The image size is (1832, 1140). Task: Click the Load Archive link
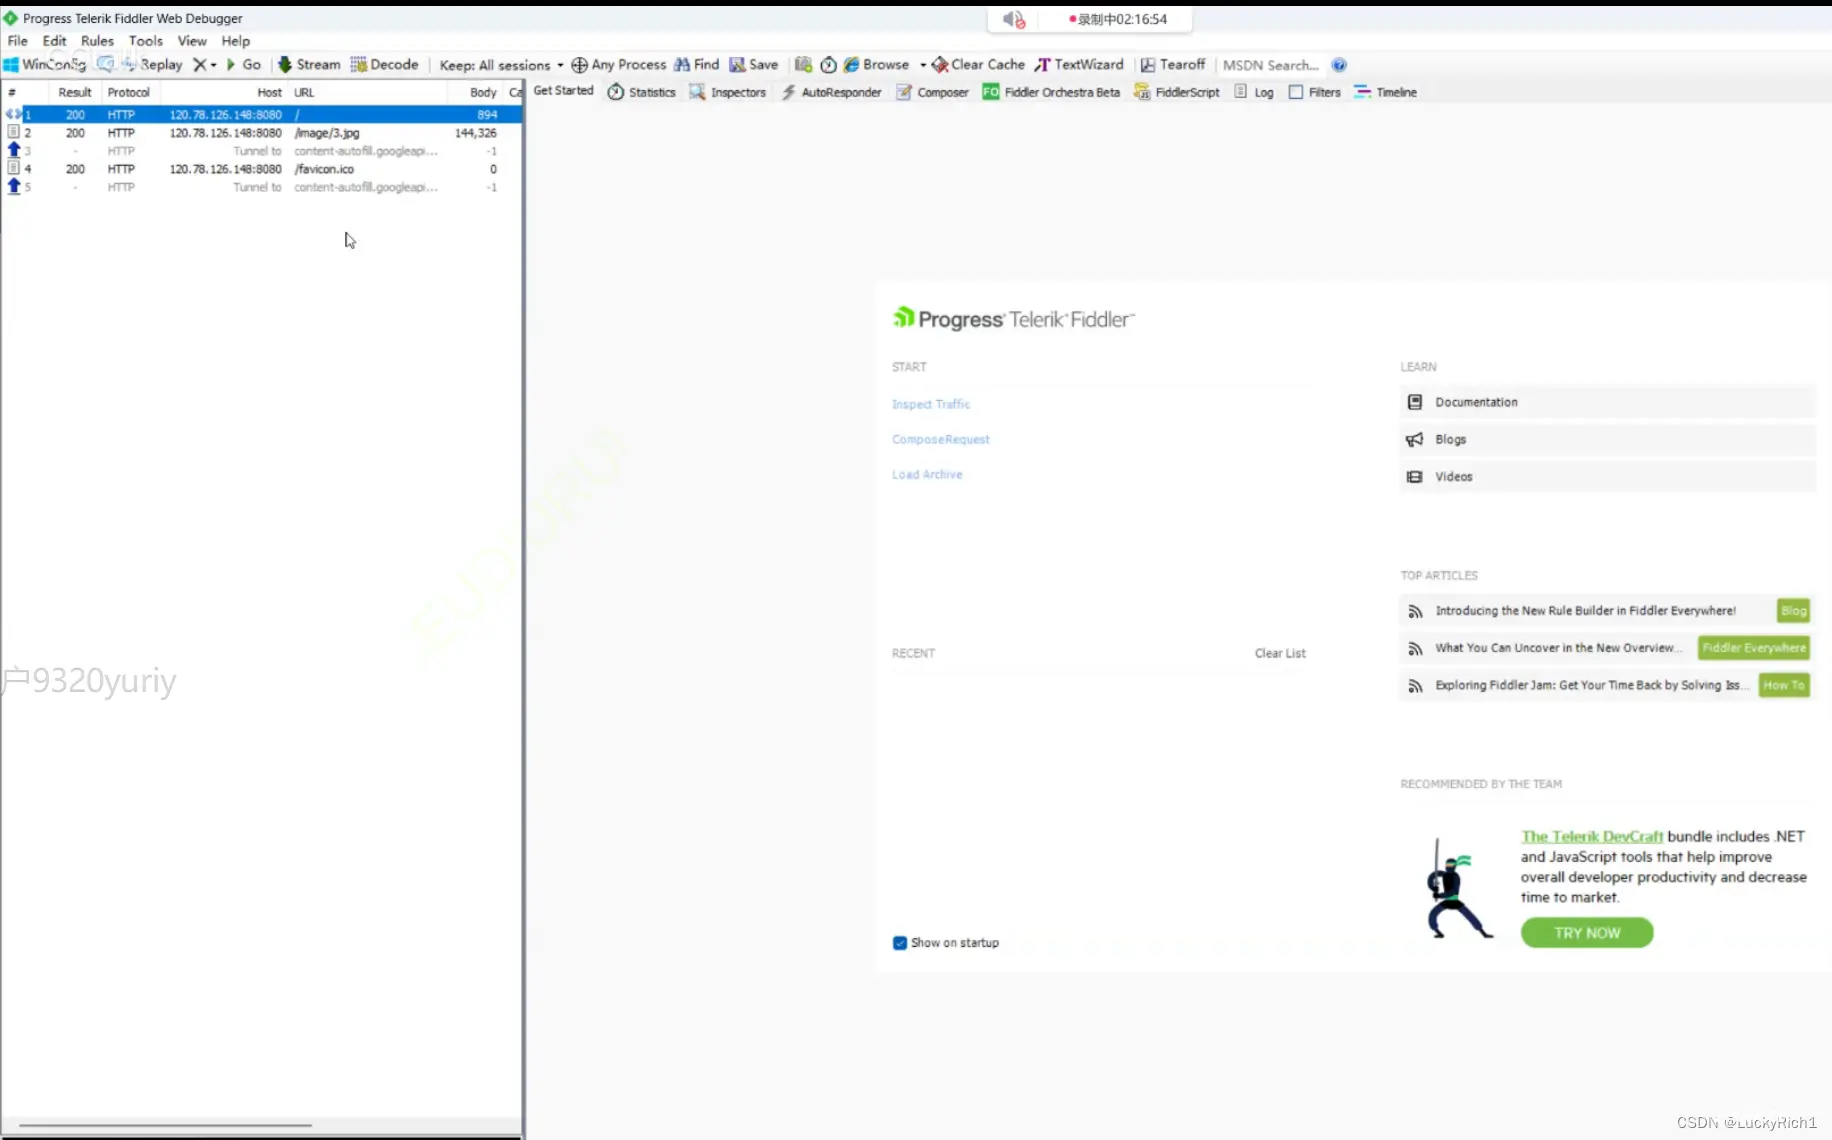pos(927,474)
